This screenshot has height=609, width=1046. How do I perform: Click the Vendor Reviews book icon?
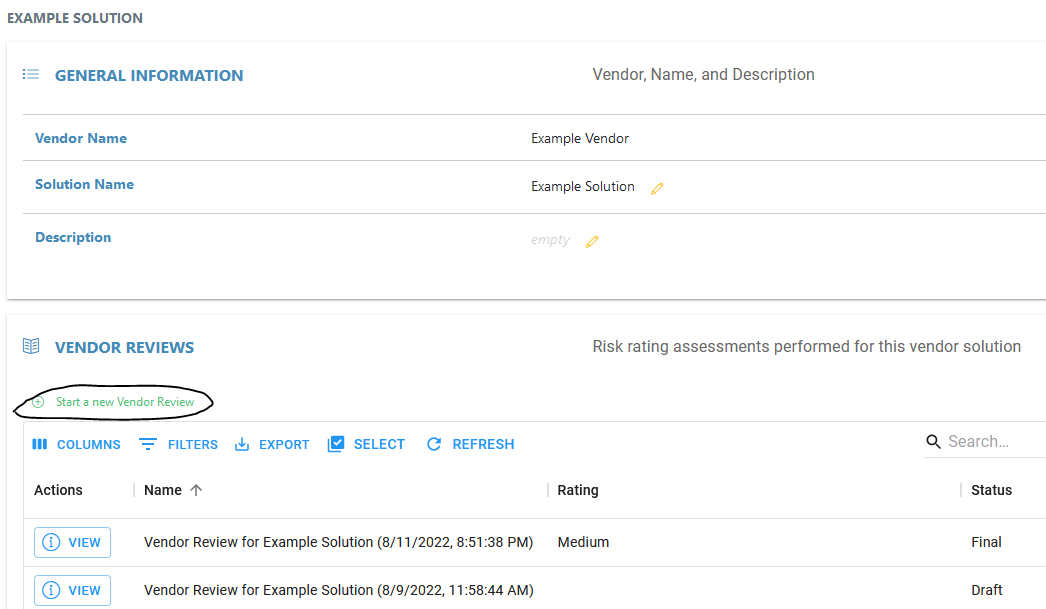coord(31,347)
